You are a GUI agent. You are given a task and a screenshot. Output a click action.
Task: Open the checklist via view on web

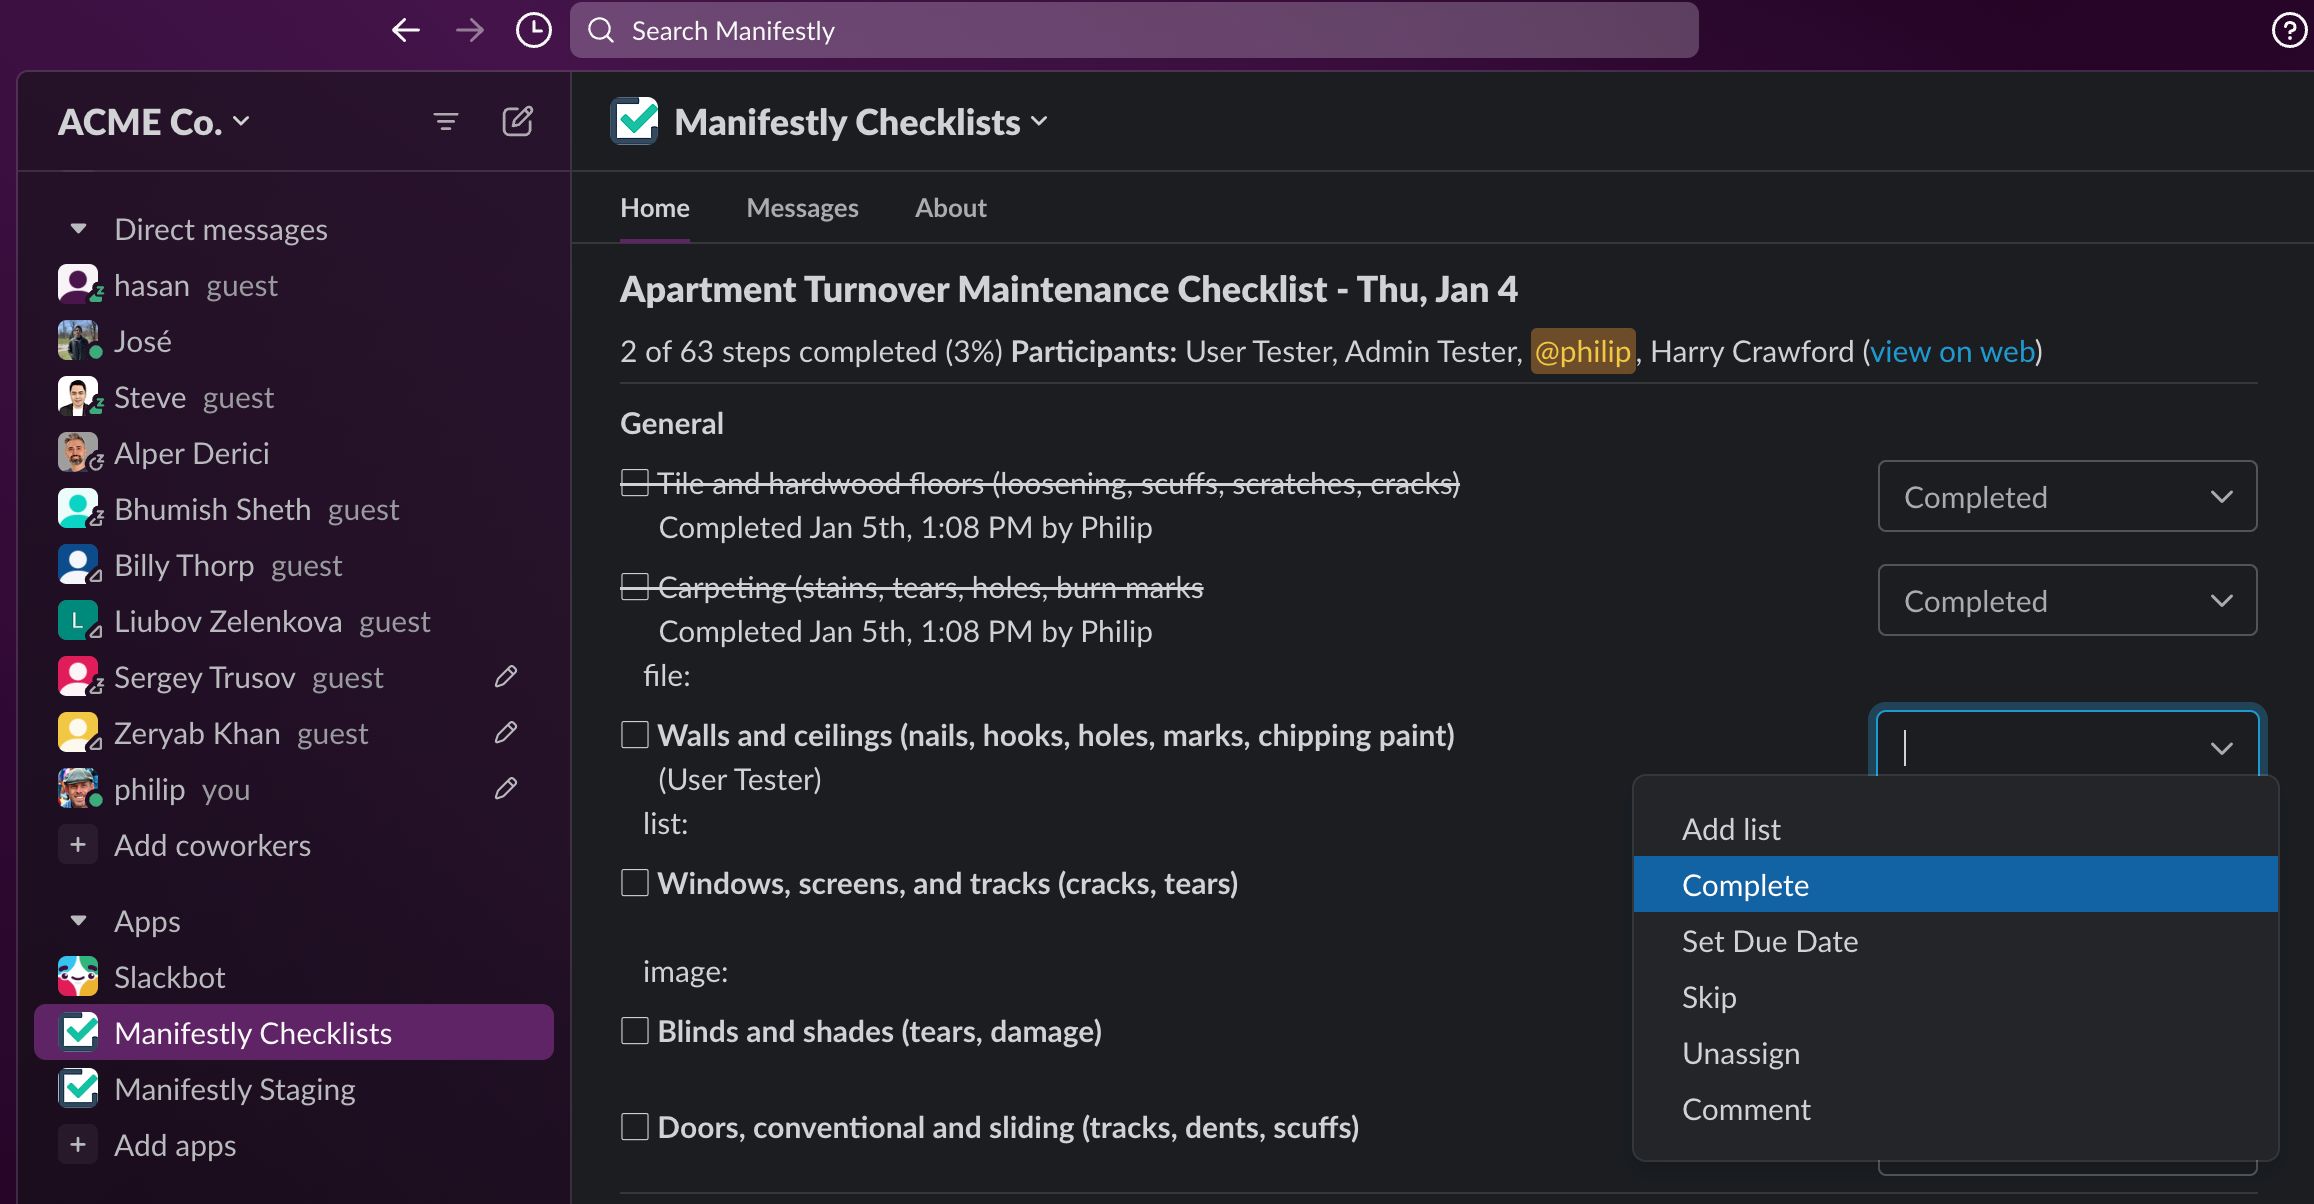click(1950, 351)
